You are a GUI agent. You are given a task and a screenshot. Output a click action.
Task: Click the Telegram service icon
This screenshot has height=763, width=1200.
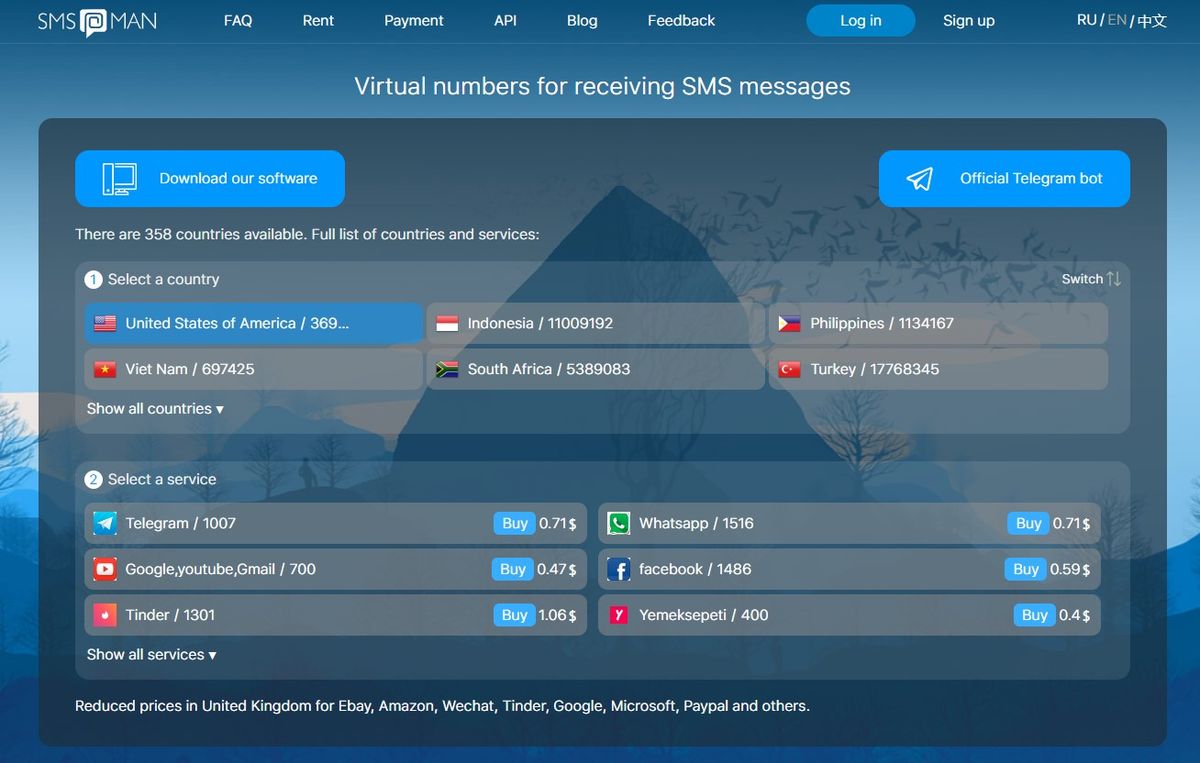pyautogui.click(x=104, y=523)
